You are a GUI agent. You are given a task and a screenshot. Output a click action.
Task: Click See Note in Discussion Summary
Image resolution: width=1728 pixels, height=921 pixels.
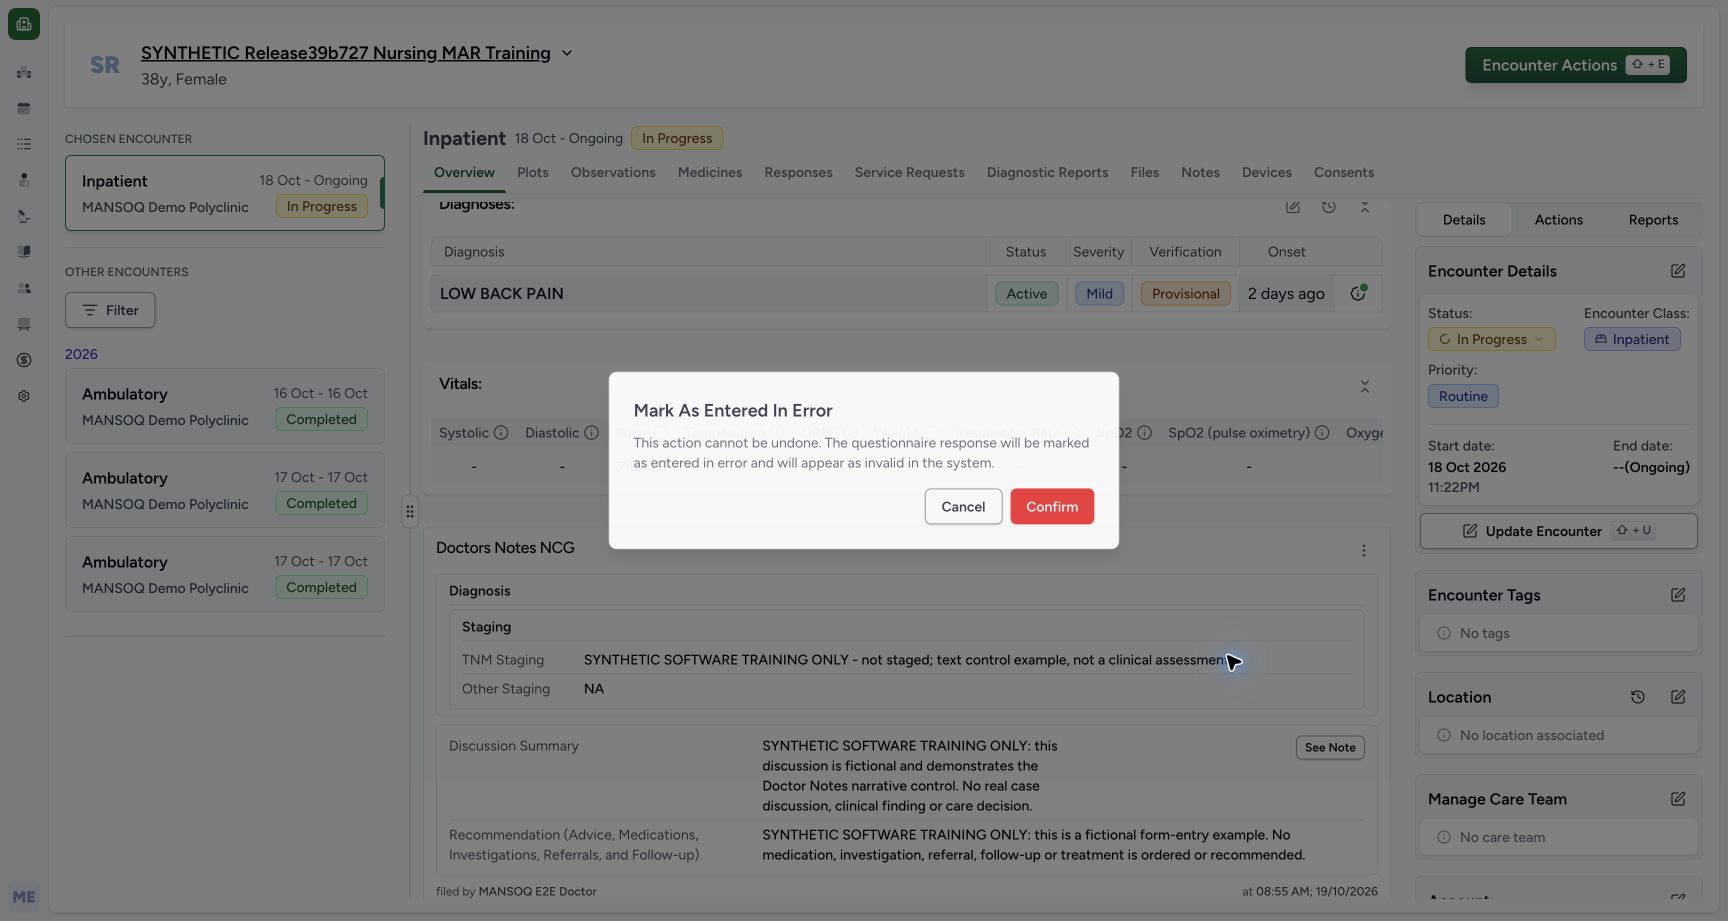[x=1330, y=748]
